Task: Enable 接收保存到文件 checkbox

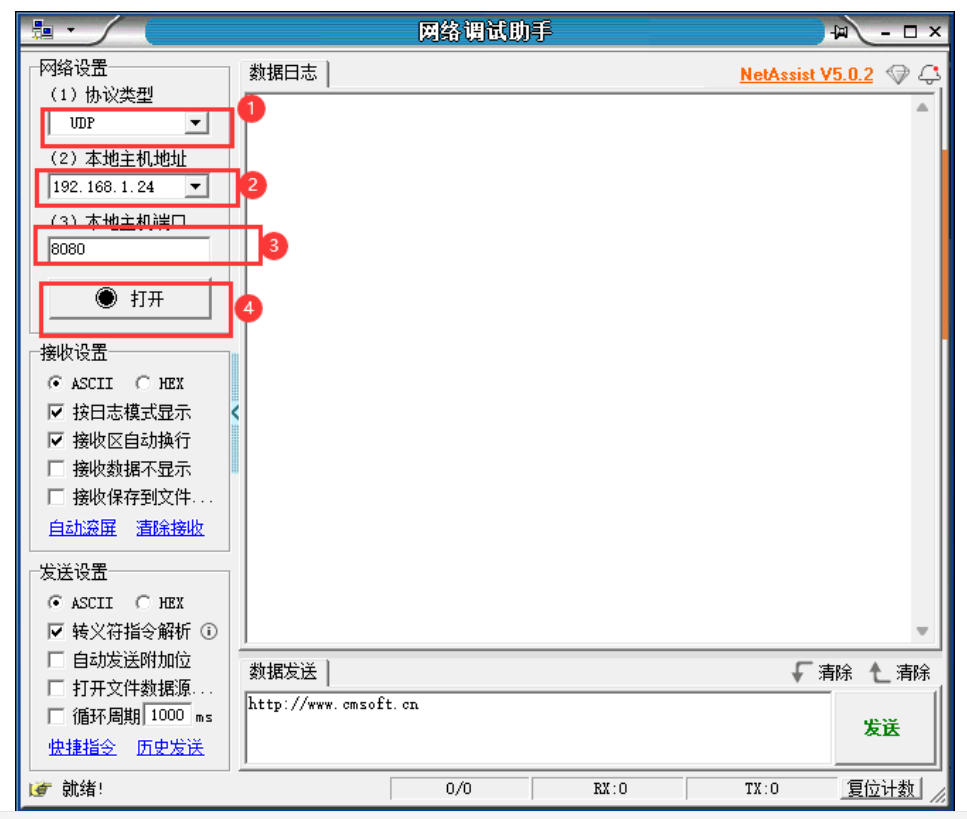Action: click(56, 497)
